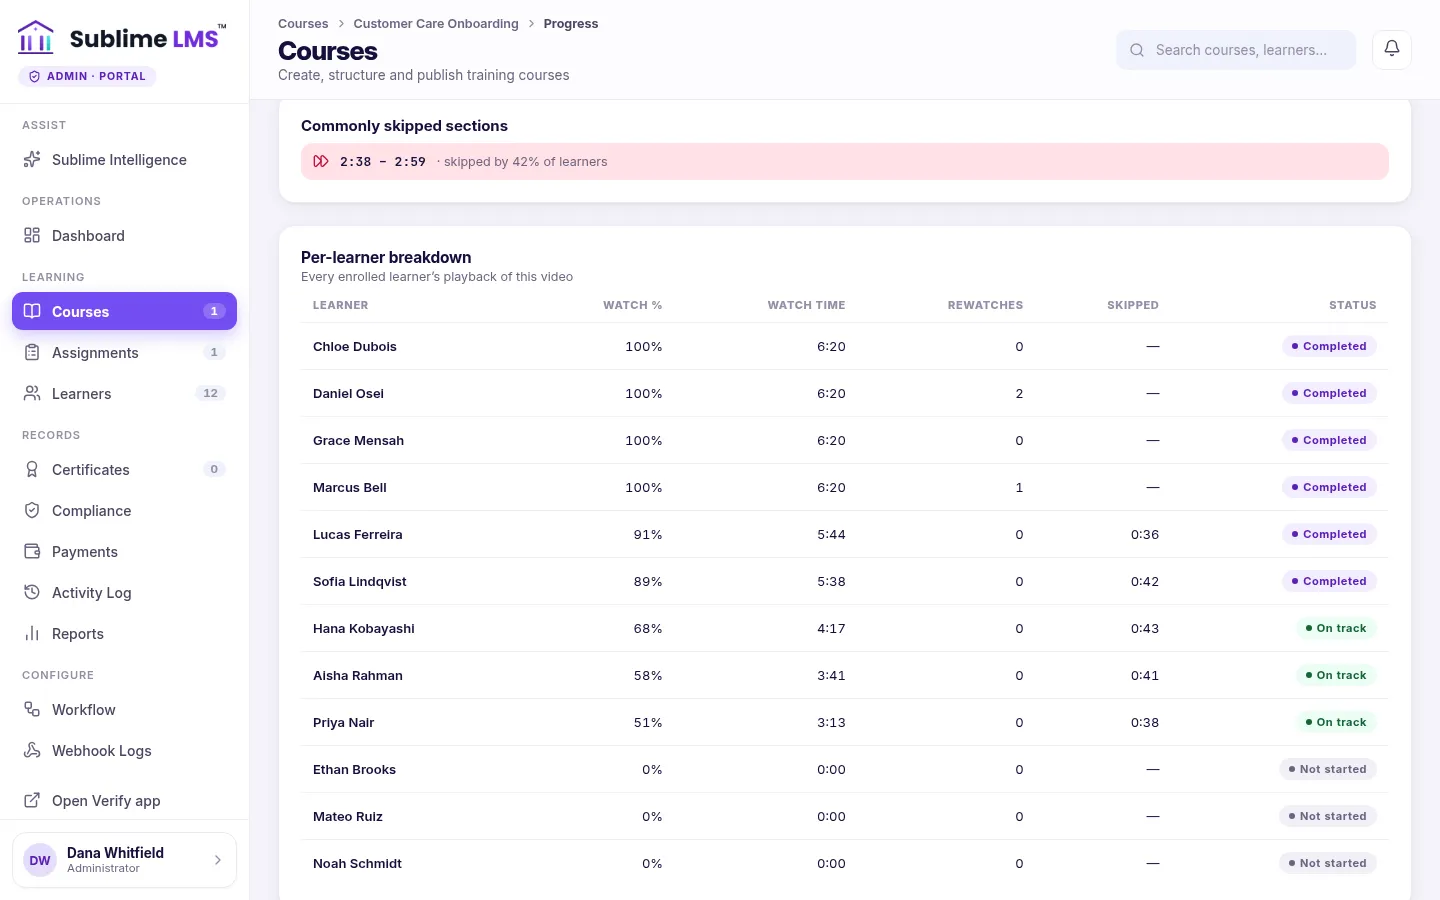Click the Courses count badge 1
The image size is (1440, 900).
214,311
